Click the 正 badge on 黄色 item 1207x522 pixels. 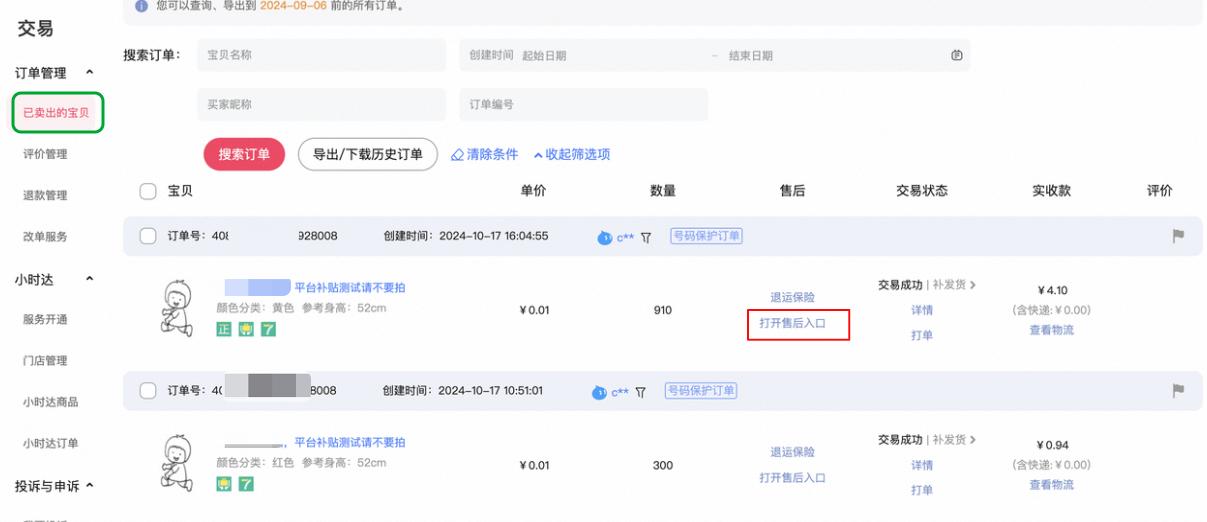point(224,329)
